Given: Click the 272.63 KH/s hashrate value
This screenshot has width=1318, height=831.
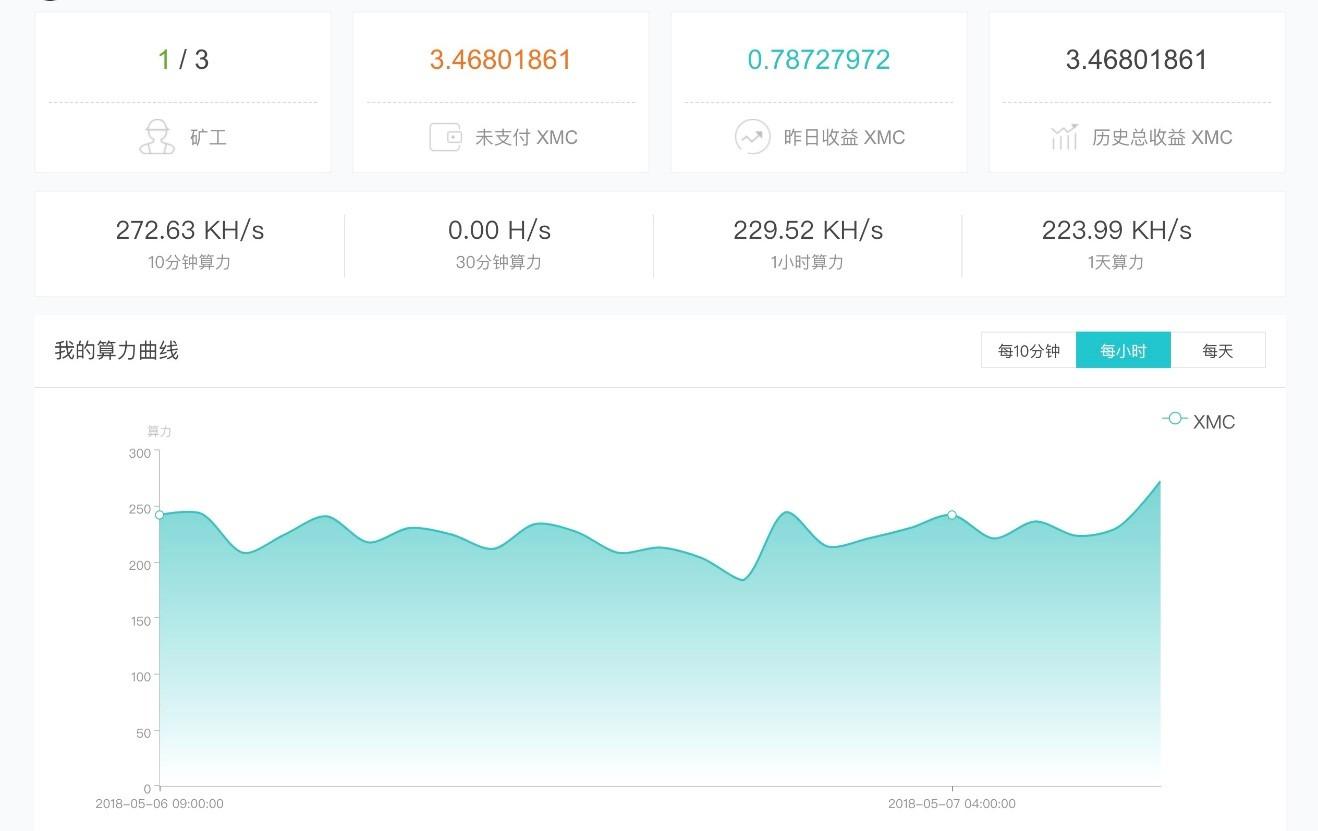Looking at the screenshot, I should click(x=190, y=230).
